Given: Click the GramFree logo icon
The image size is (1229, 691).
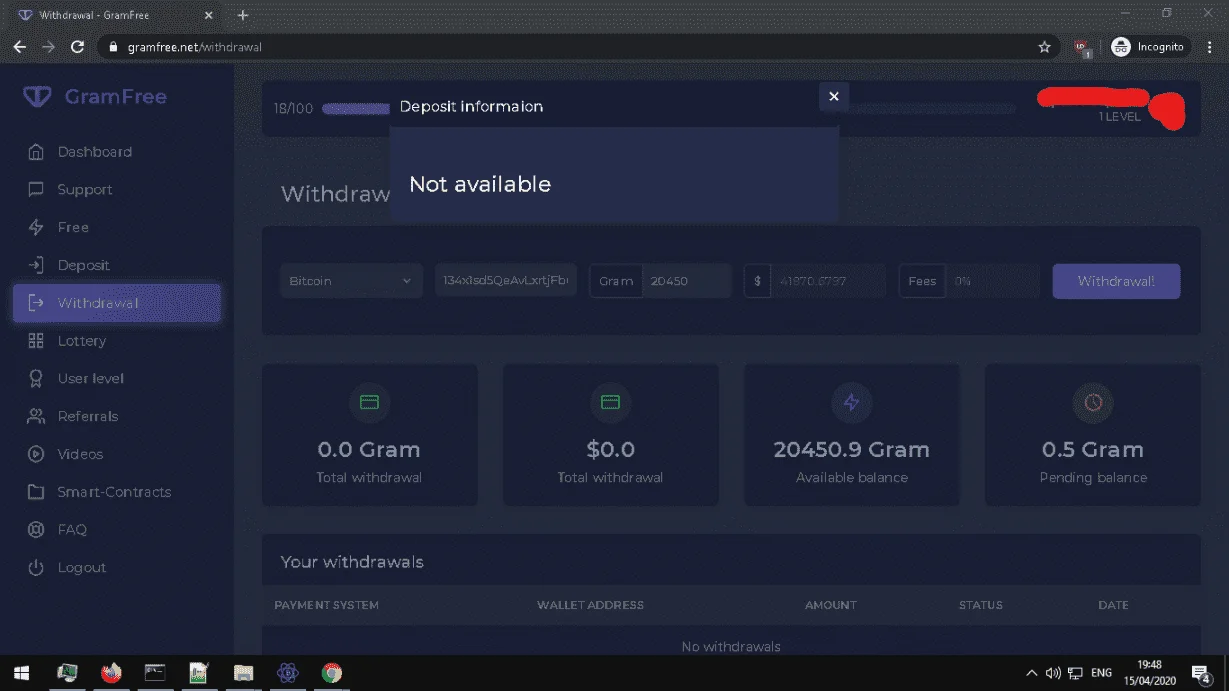Looking at the screenshot, I should coord(37,97).
